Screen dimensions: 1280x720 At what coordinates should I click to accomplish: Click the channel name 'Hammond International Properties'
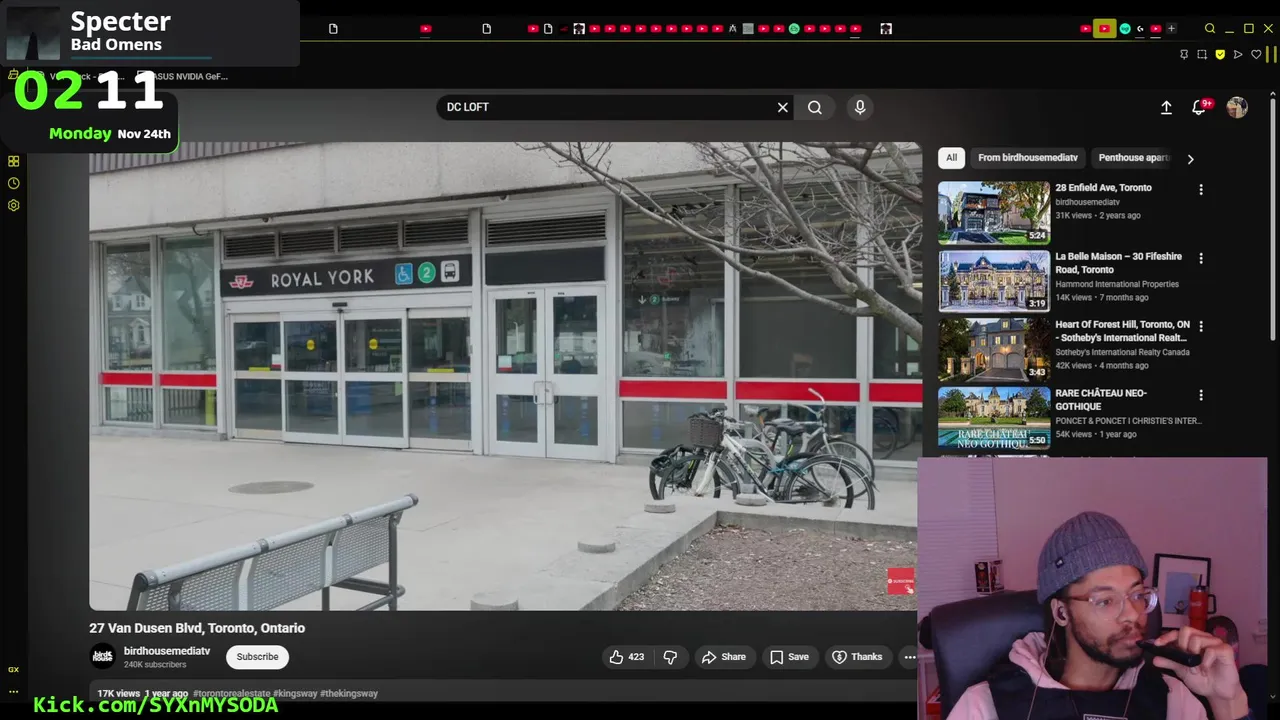1117,284
